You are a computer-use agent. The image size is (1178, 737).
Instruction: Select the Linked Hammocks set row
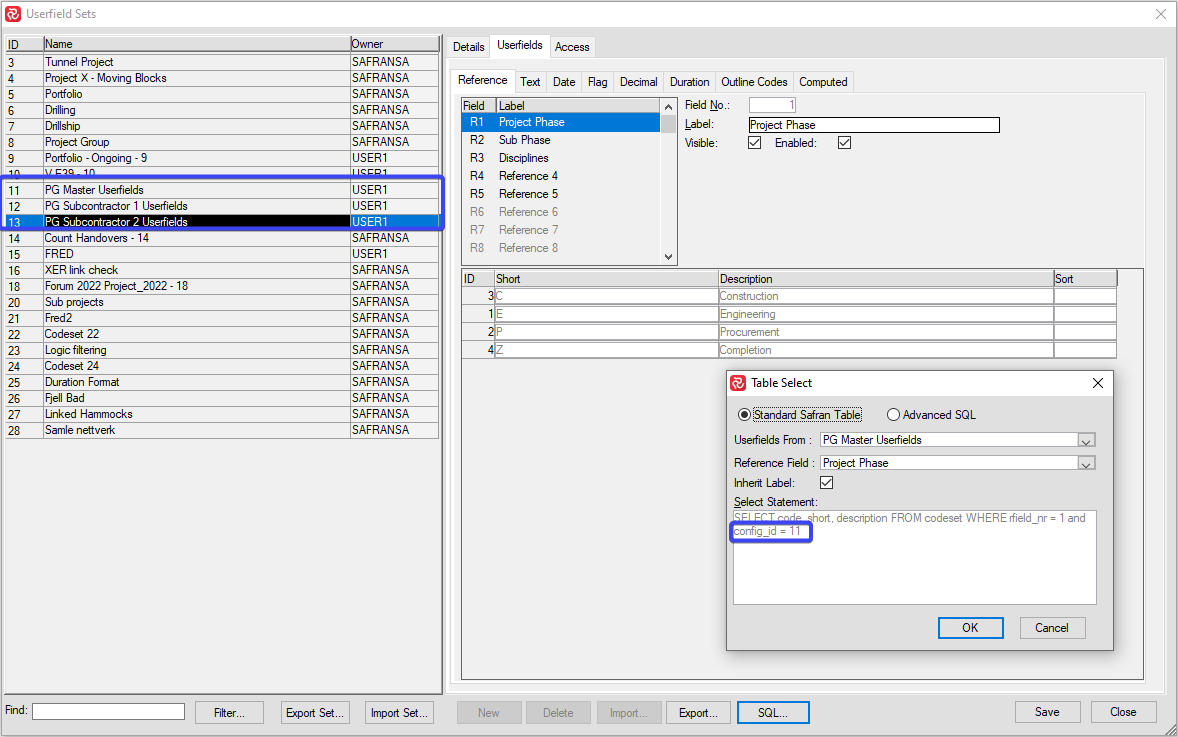click(x=222, y=415)
